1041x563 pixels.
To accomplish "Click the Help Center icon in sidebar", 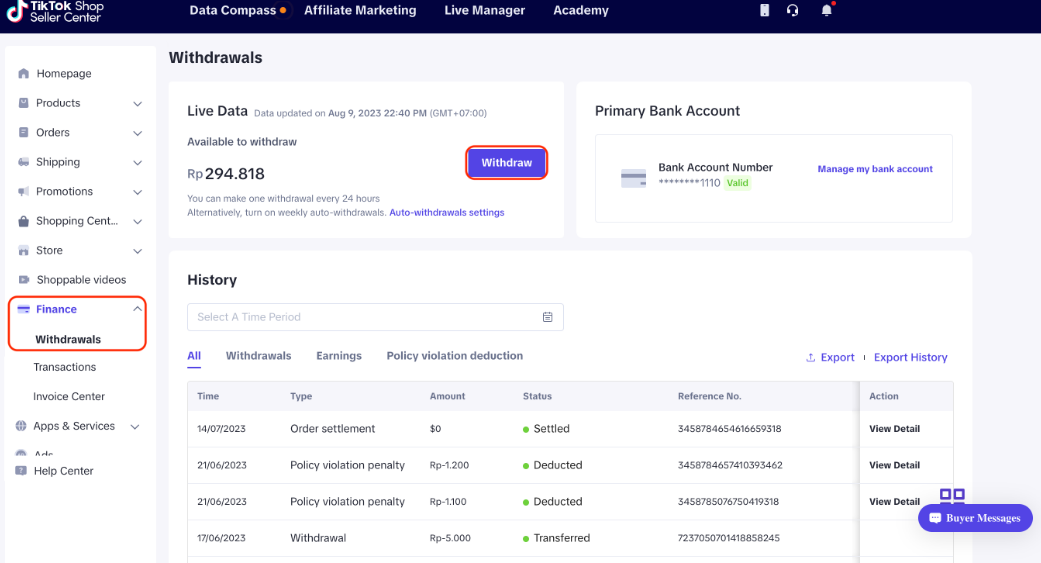I will click(21, 471).
